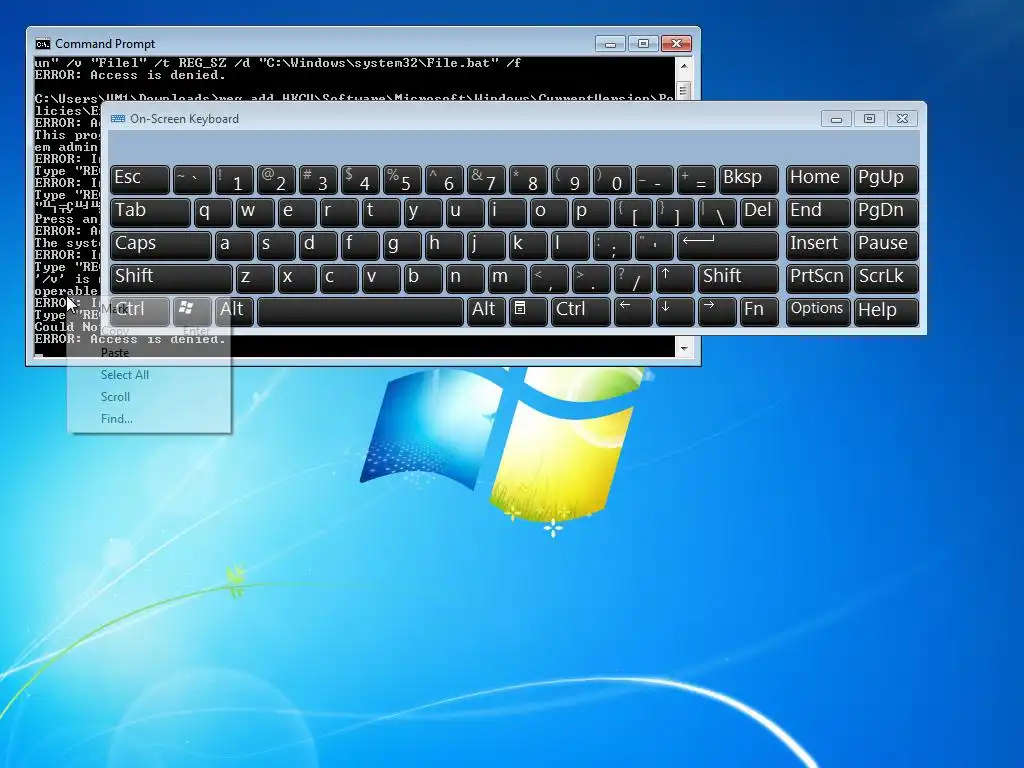Toggle the left Shift key
Screen dimensions: 1024x768
coord(171,278)
